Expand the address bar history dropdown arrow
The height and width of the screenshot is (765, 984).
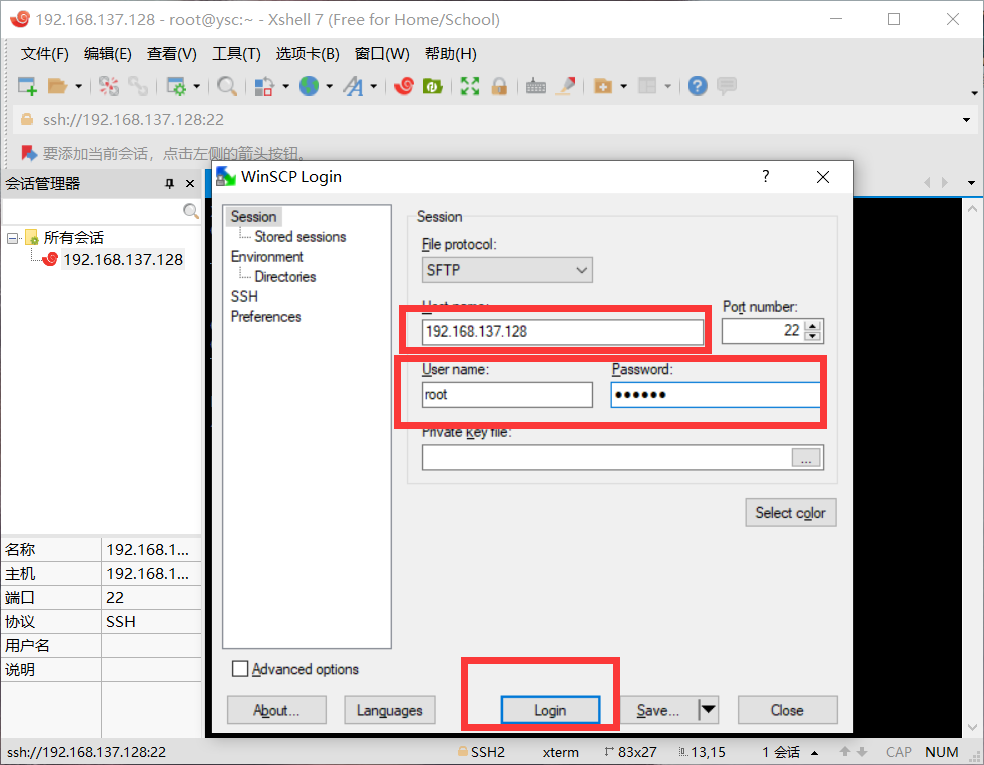click(x=966, y=120)
